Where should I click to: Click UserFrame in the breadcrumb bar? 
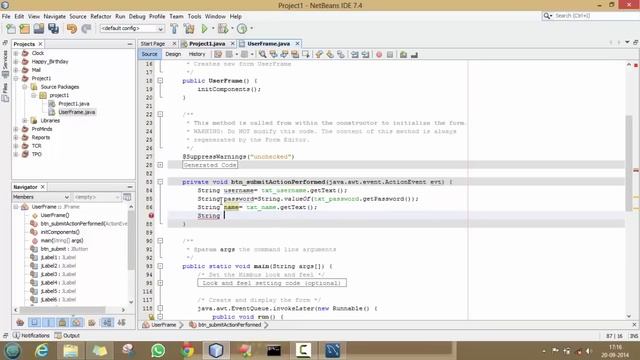point(160,325)
